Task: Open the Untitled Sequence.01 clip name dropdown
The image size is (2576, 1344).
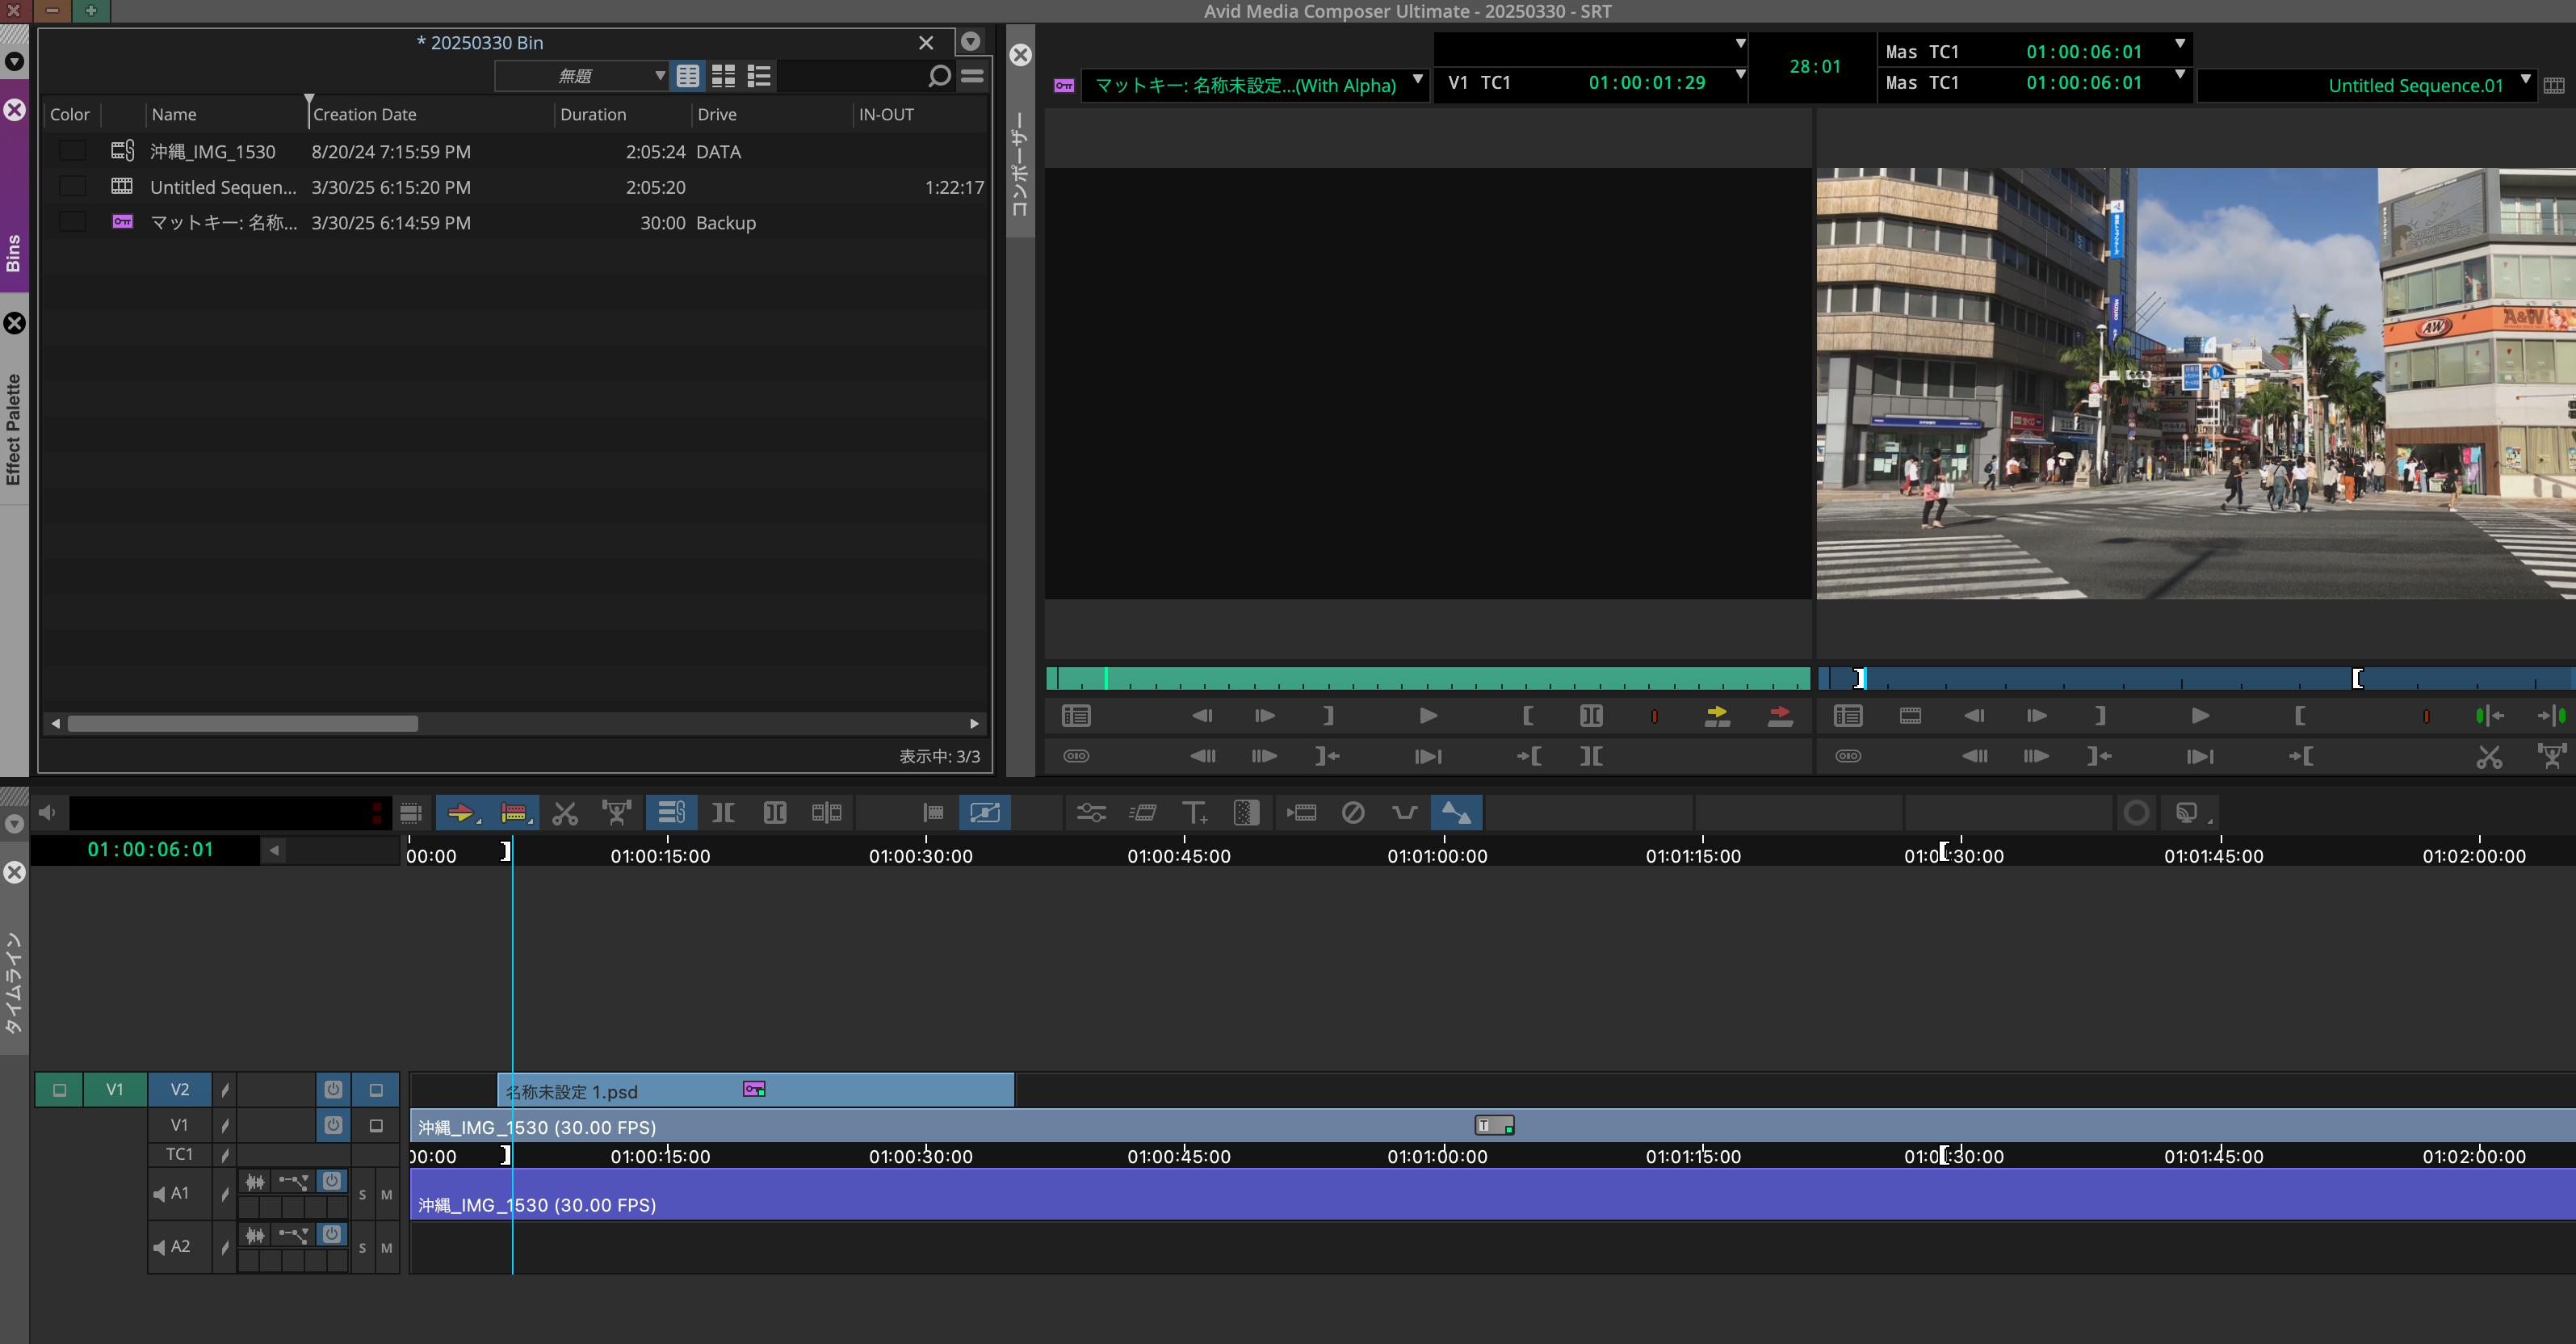Action: coord(2525,81)
